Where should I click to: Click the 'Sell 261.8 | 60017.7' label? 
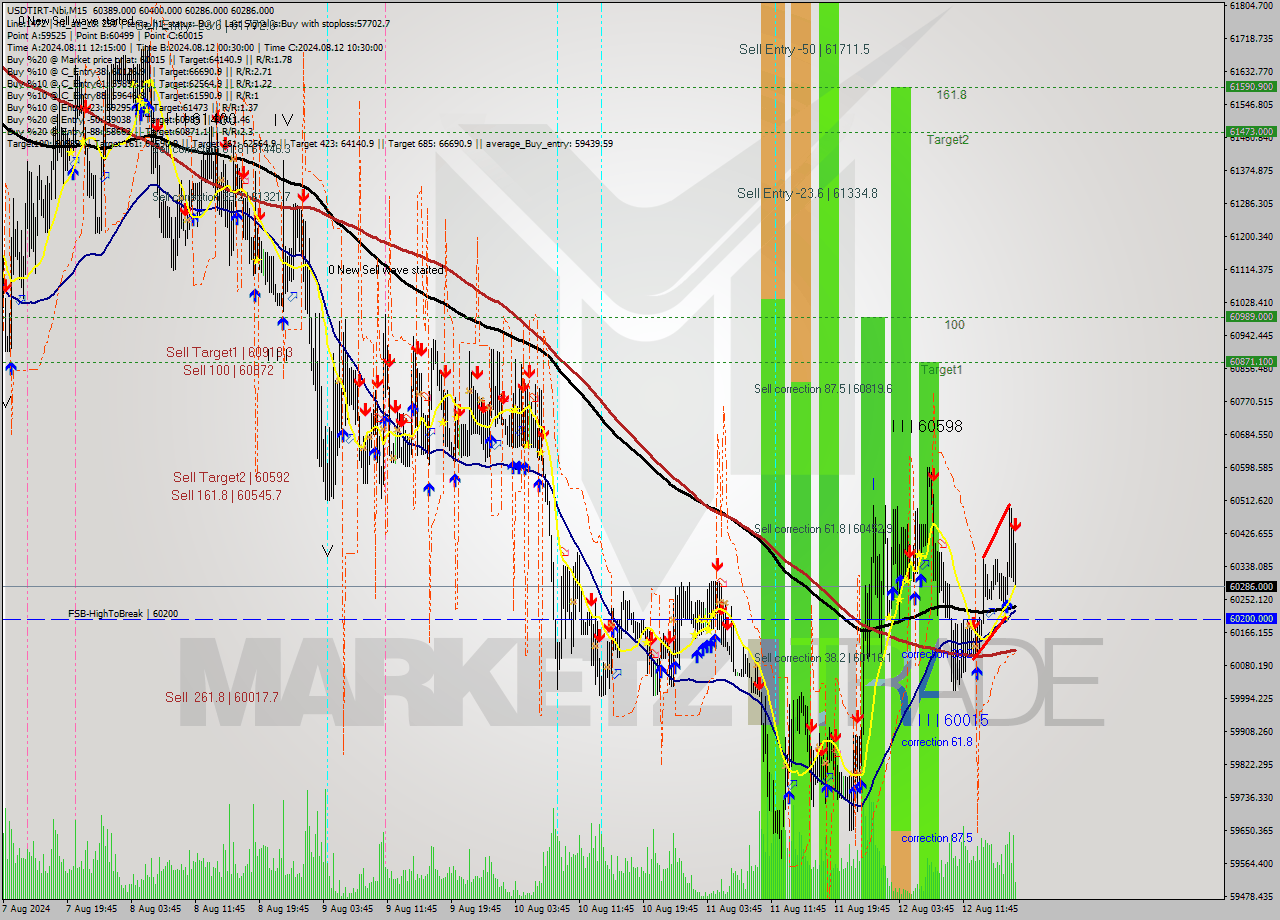tap(222, 697)
